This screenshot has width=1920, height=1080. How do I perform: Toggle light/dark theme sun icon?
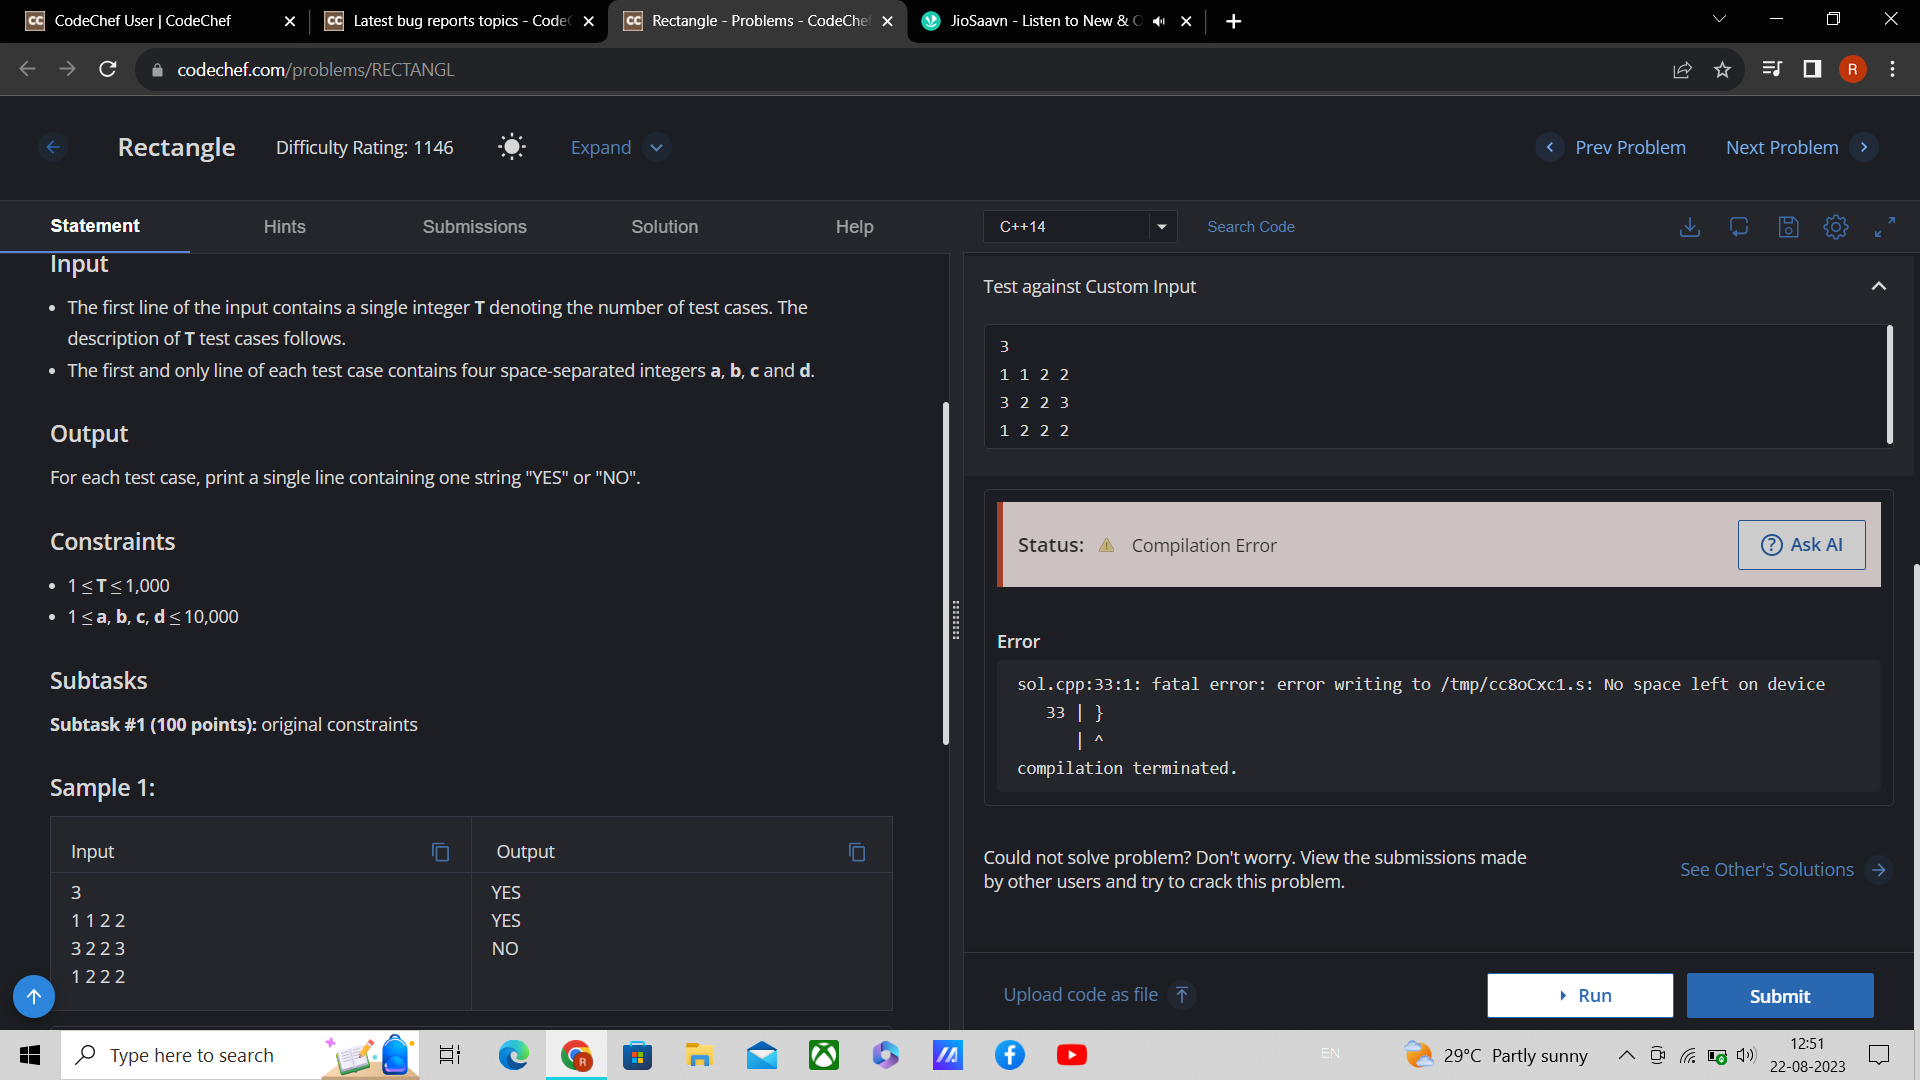click(512, 147)
